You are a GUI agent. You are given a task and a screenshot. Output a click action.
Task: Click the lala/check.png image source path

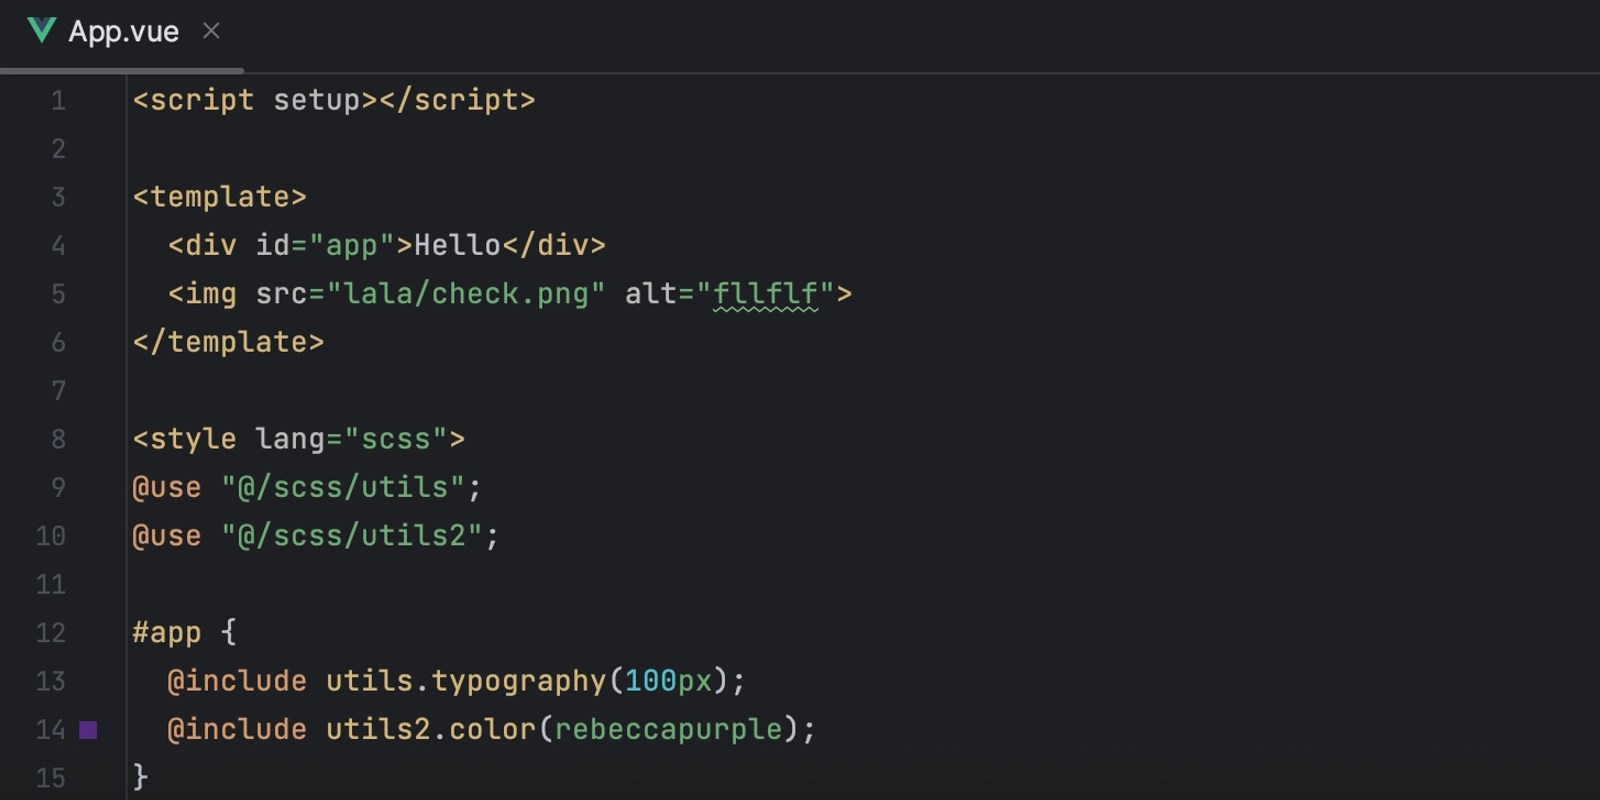(466, 294)
